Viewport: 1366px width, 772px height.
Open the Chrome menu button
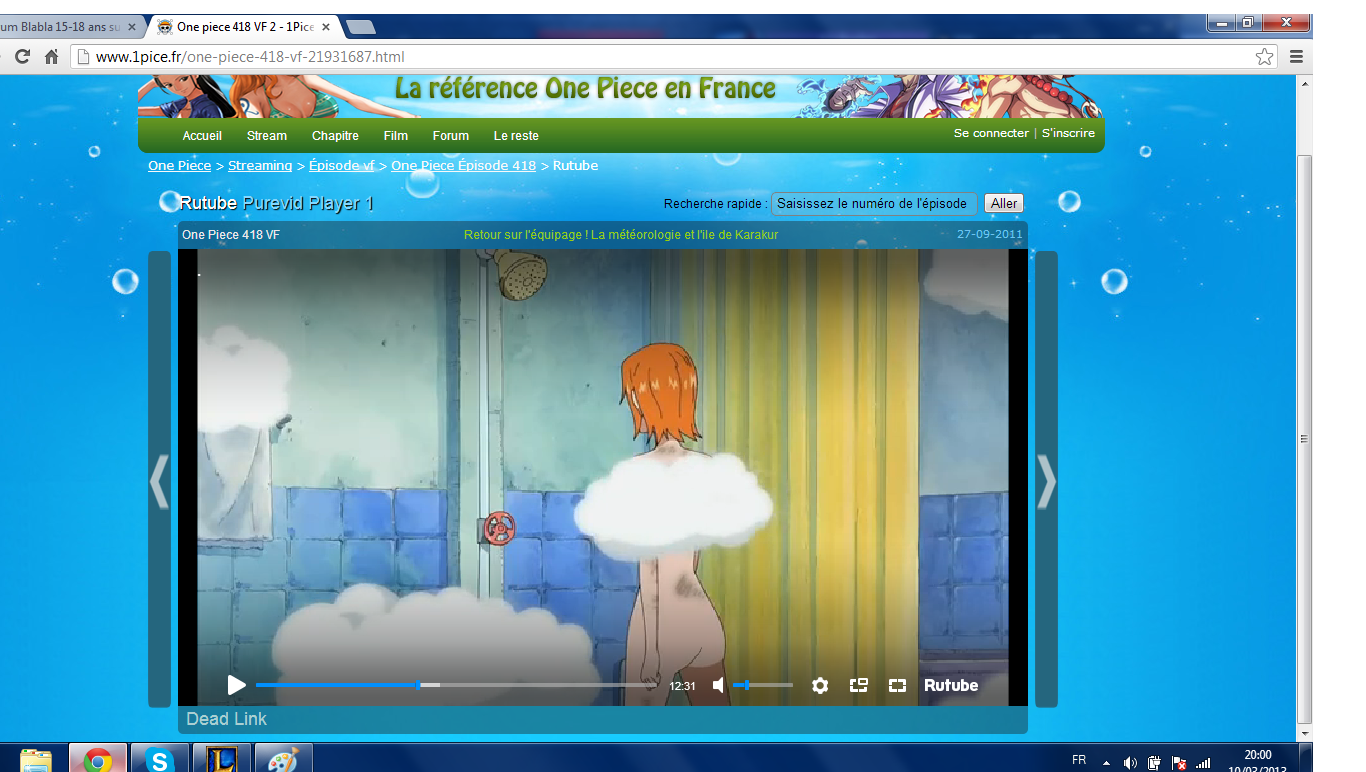tap(1297, 57)
